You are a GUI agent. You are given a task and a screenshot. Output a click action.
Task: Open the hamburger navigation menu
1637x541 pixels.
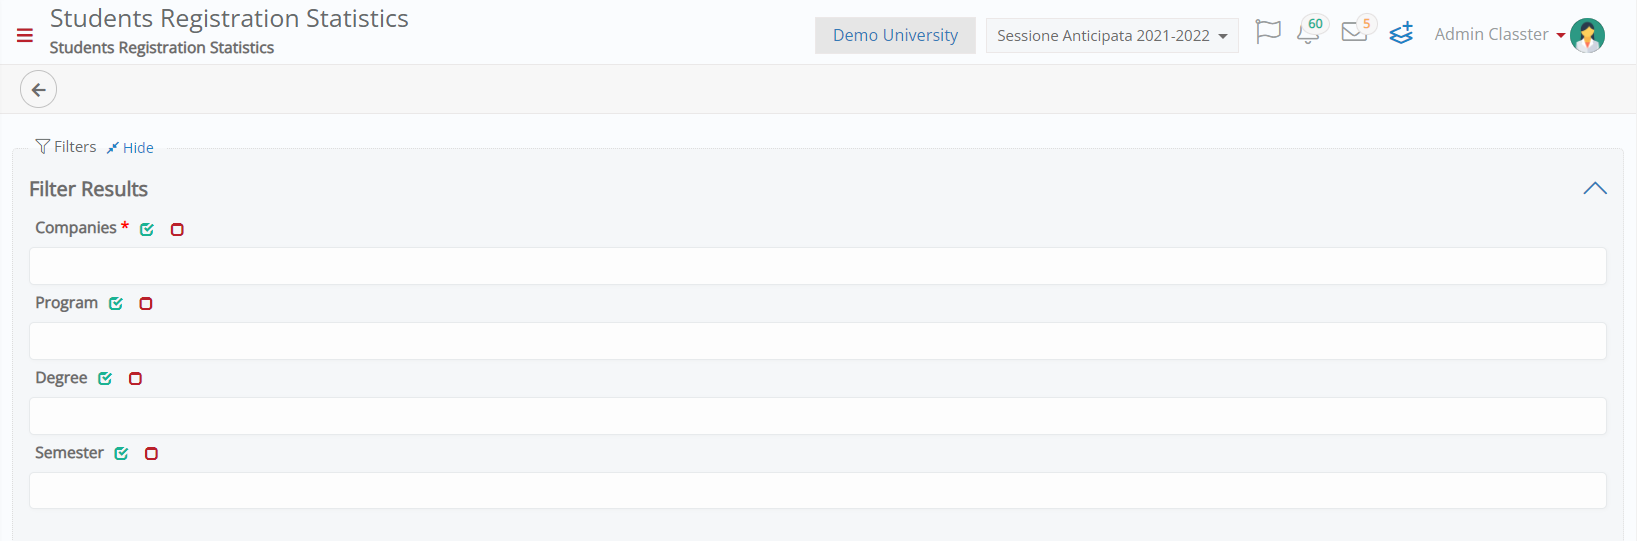(x=25, y=35)
